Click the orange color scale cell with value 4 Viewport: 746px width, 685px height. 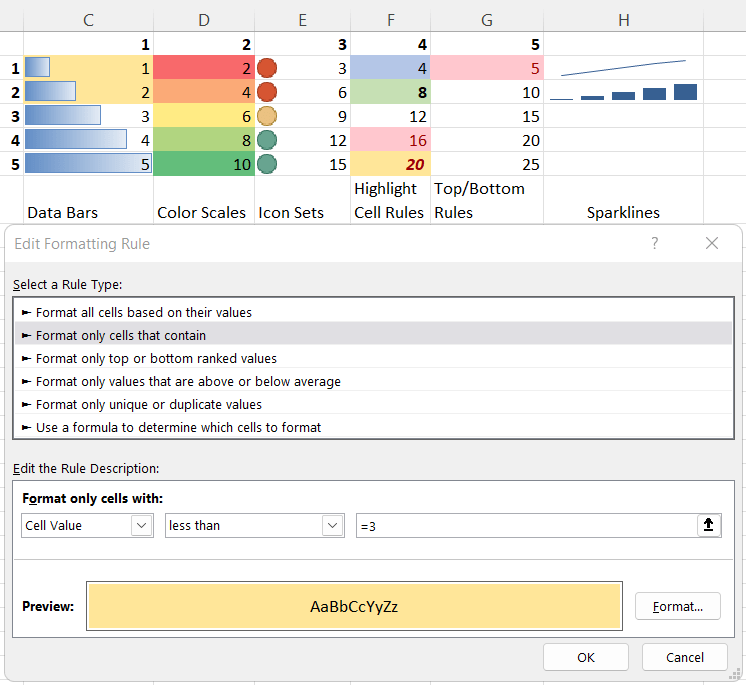click(204, 92)
